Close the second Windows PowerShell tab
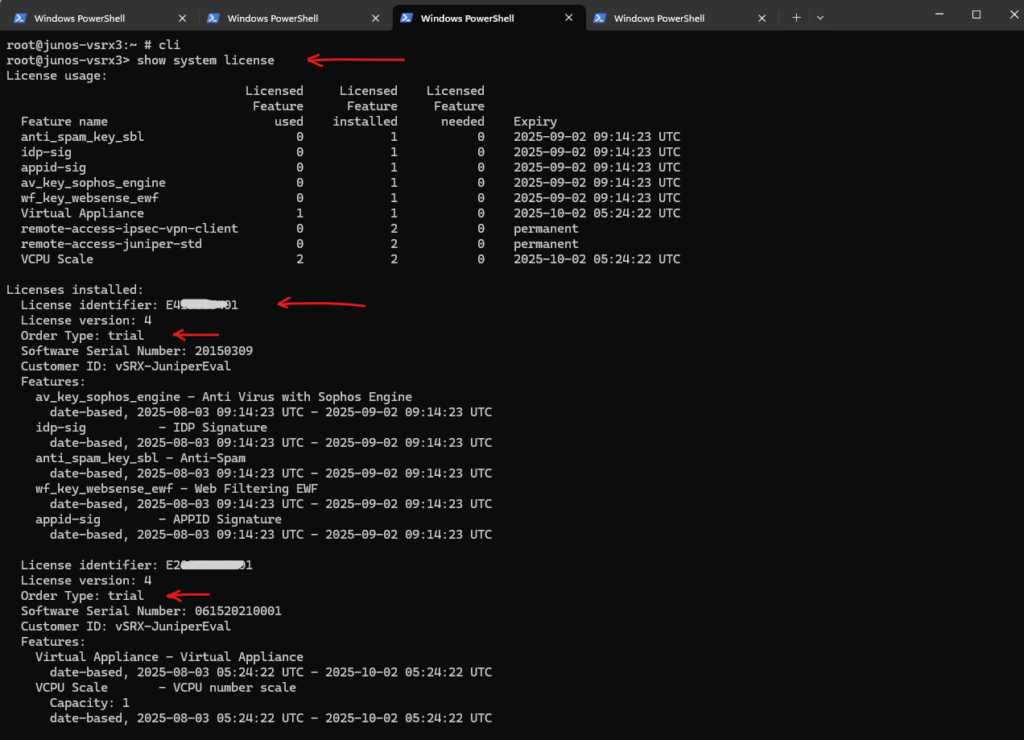Screen dimensions: 1024x740 tap(376, 18)
